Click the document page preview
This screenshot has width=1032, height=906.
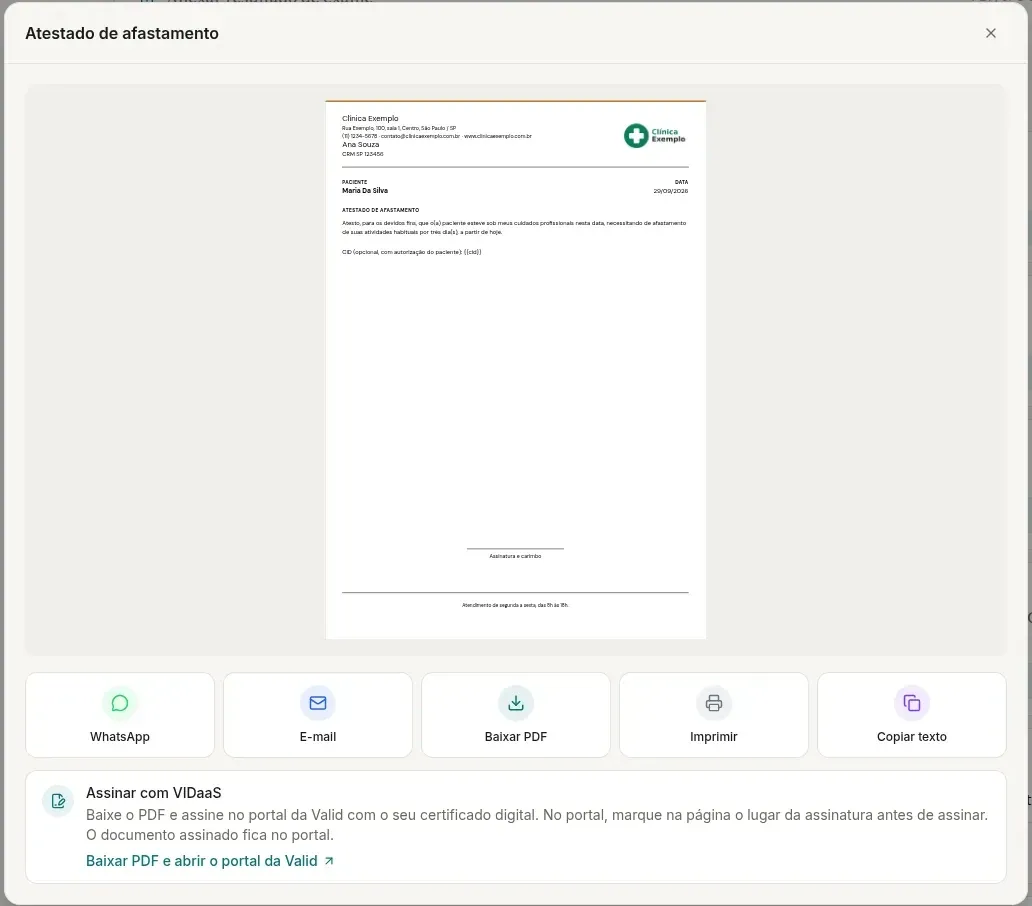point(516,370)
